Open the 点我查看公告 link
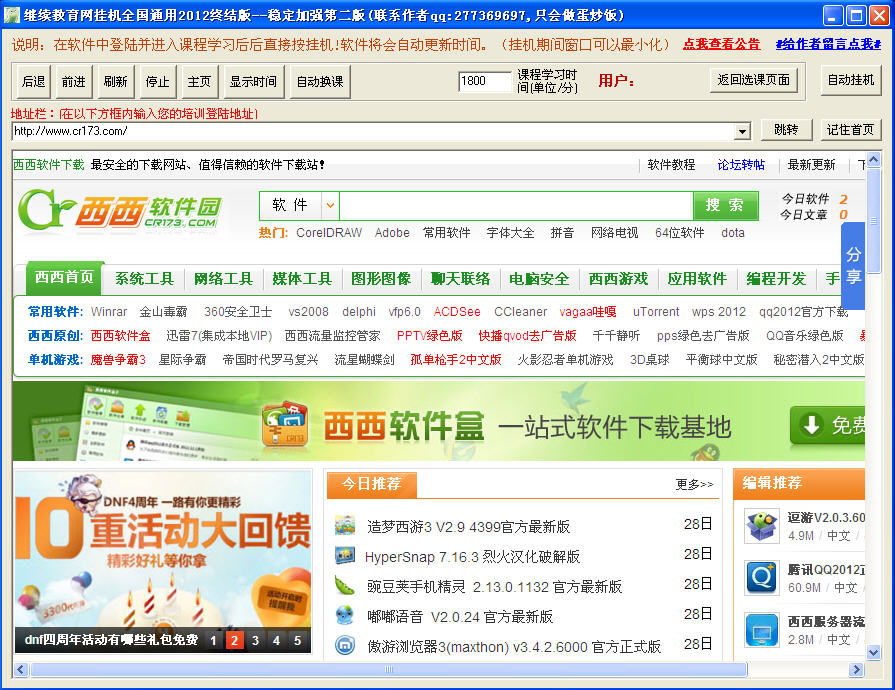Image resolution: width=895 pixels, height=690 pixels. tap(721, 44)
